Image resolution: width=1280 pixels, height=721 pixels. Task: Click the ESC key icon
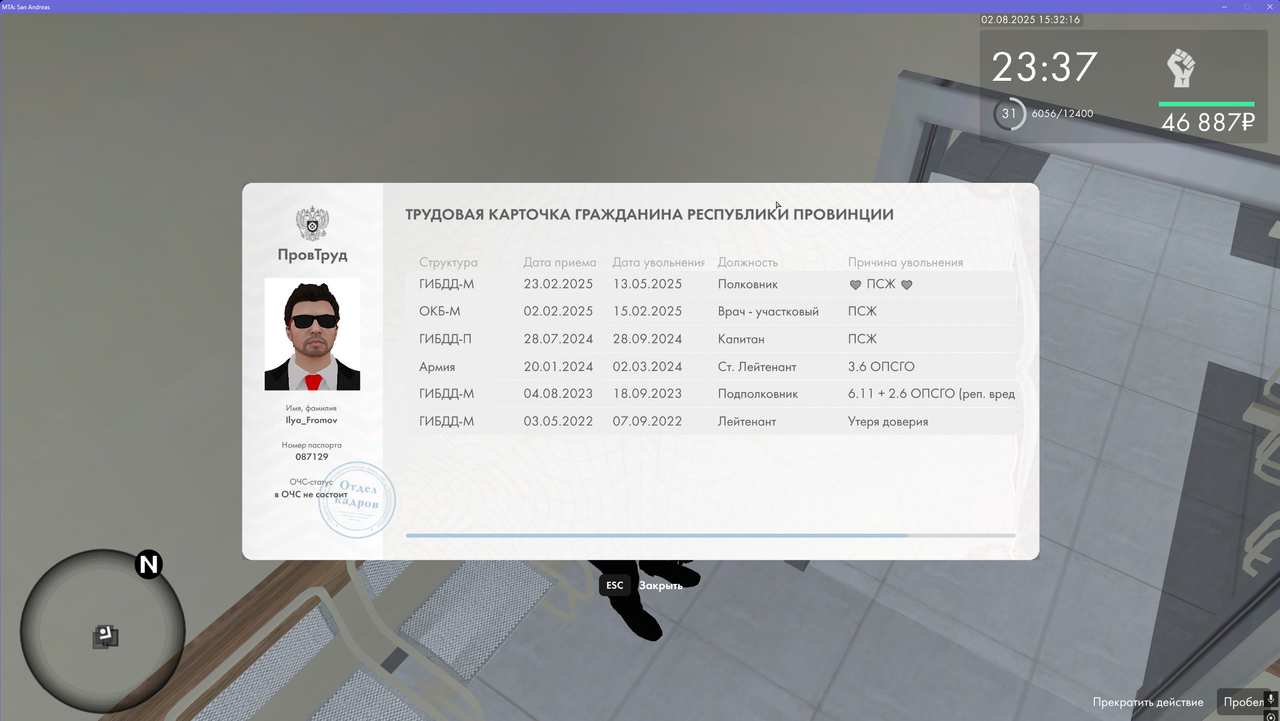614,585
